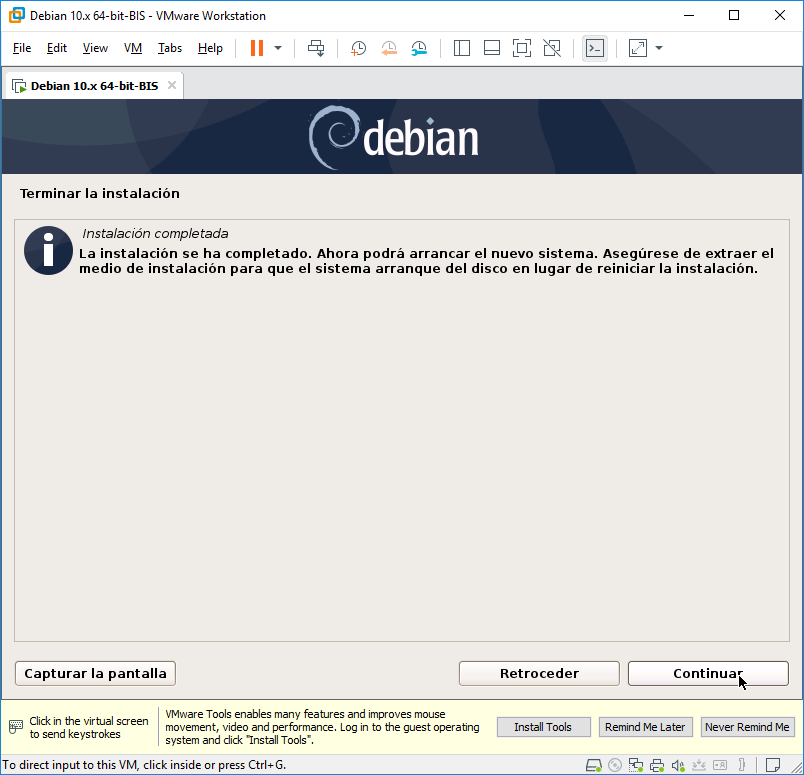Screen dimensions: 804x775
Task: Click Capturar la pantalla button
Action: coord(95,673)
